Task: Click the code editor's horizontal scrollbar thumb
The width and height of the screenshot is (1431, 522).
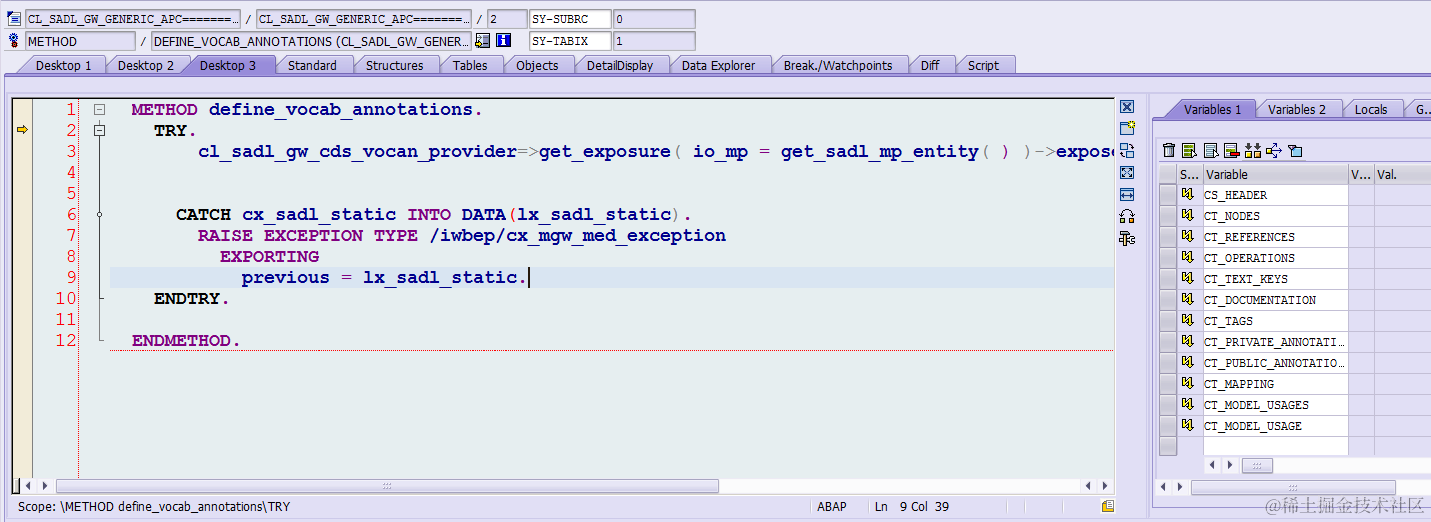Action: pyautogui.click(x=386, y=486)
